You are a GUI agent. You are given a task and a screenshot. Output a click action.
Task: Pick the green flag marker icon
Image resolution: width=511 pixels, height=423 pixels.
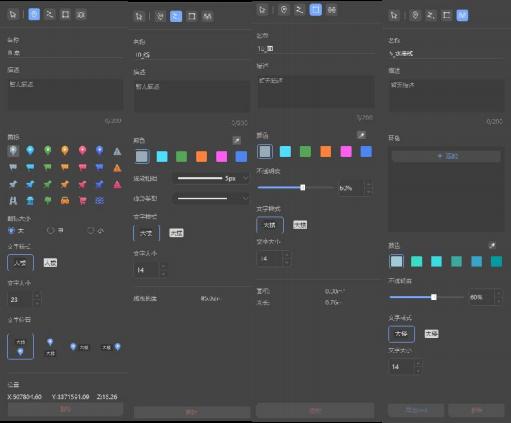pos(48,167)
